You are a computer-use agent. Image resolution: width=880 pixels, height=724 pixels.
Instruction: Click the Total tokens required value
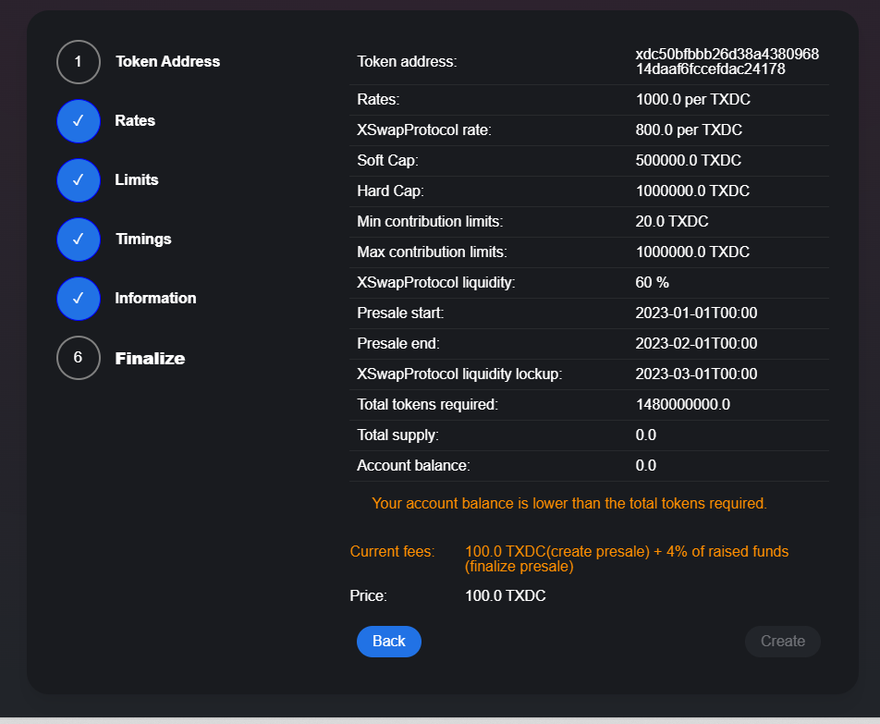(683, 404)
